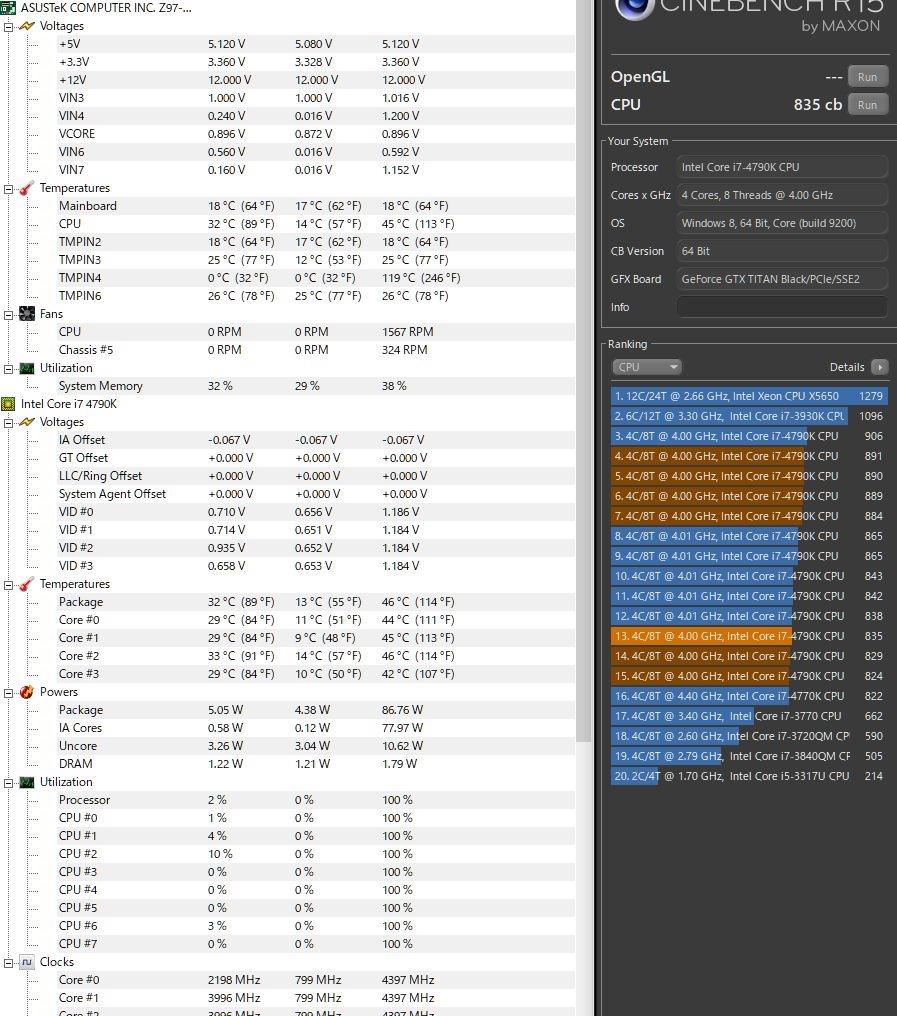Select the VCORE voltage row
The height and width of the screenshot is (1016, 897).
coord(77,134)
